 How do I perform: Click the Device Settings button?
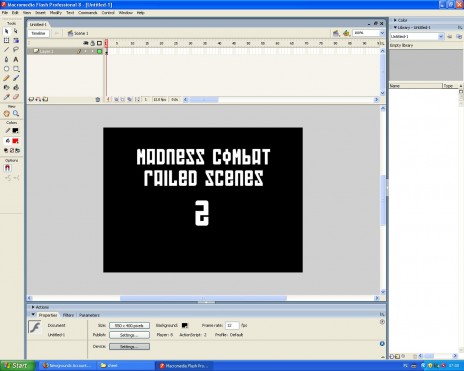(129, 347)
